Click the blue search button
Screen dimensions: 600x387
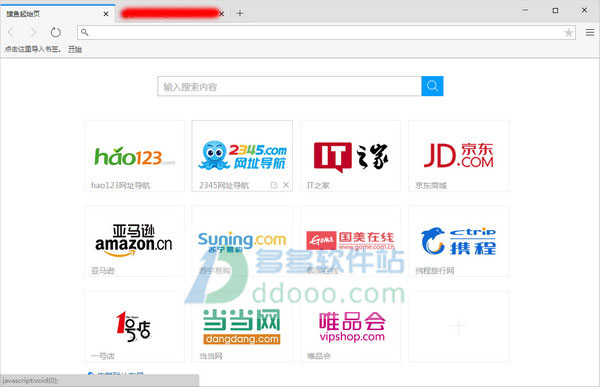point(432,86)
